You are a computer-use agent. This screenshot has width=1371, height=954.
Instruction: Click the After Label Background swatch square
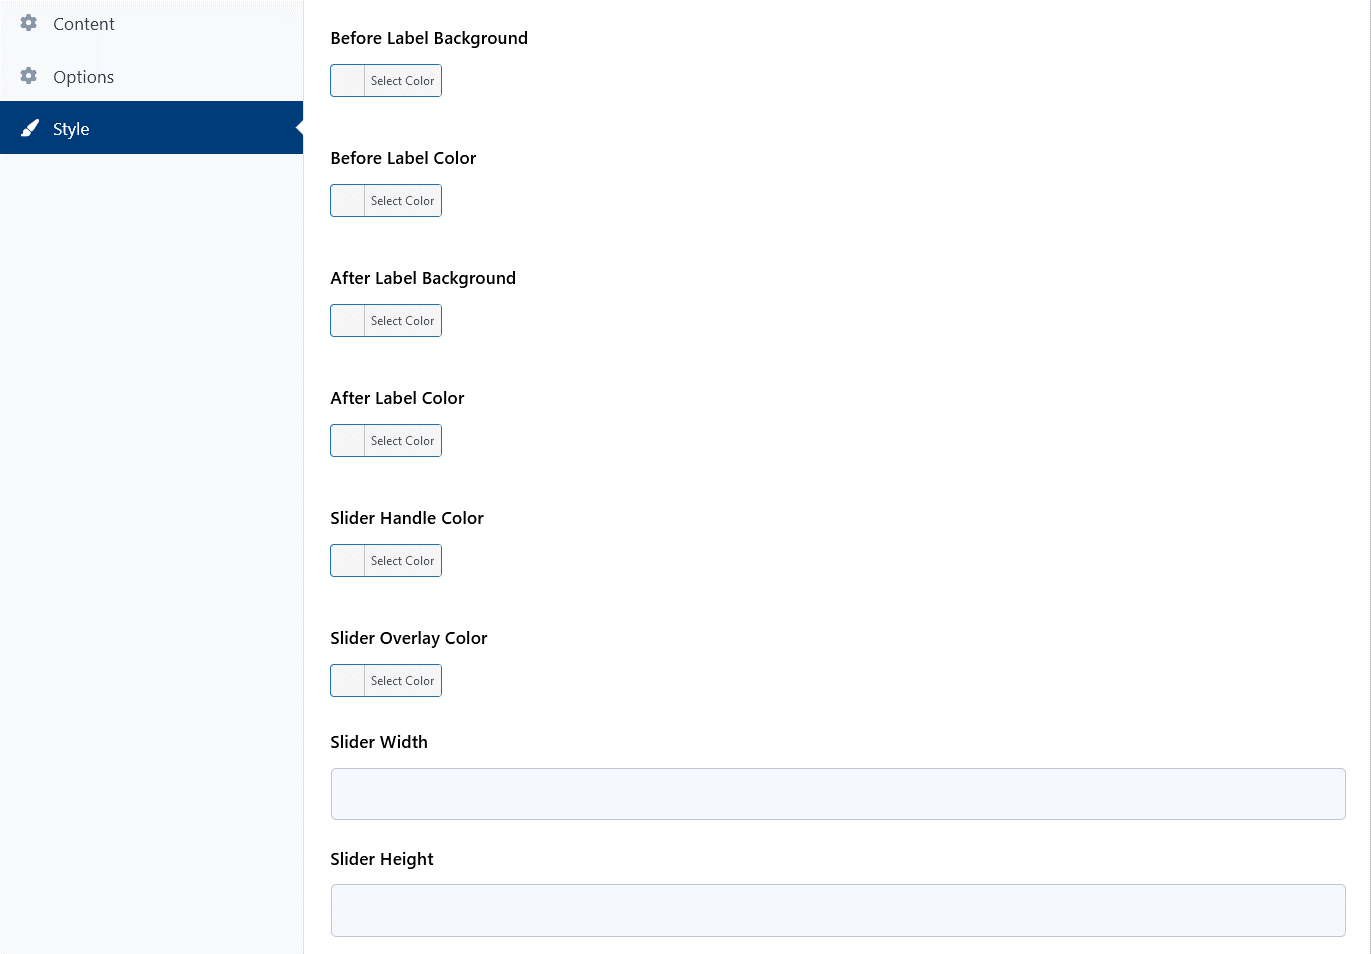[x=347, y=320]
